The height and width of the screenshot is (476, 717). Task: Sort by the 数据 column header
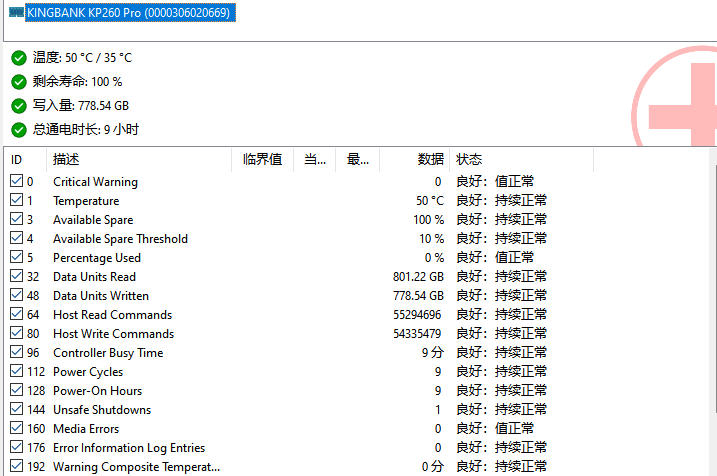pyautogui.click(x=415, y=160)
